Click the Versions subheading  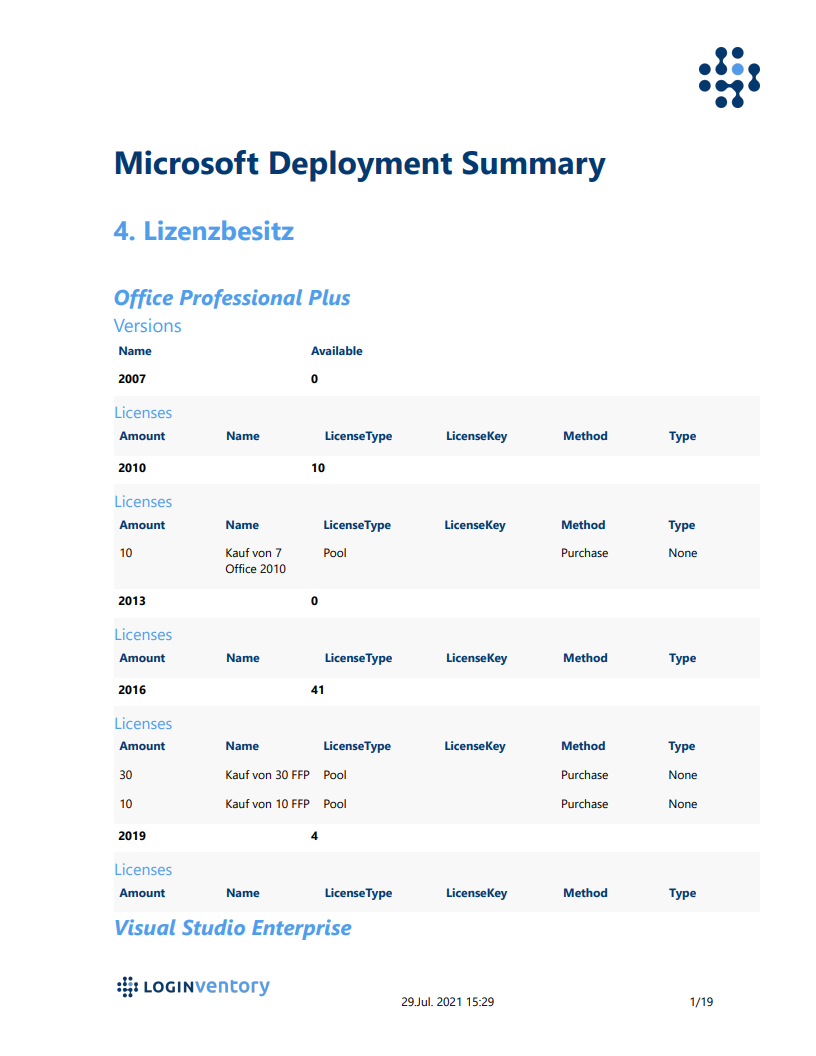[x=147, y=326]
